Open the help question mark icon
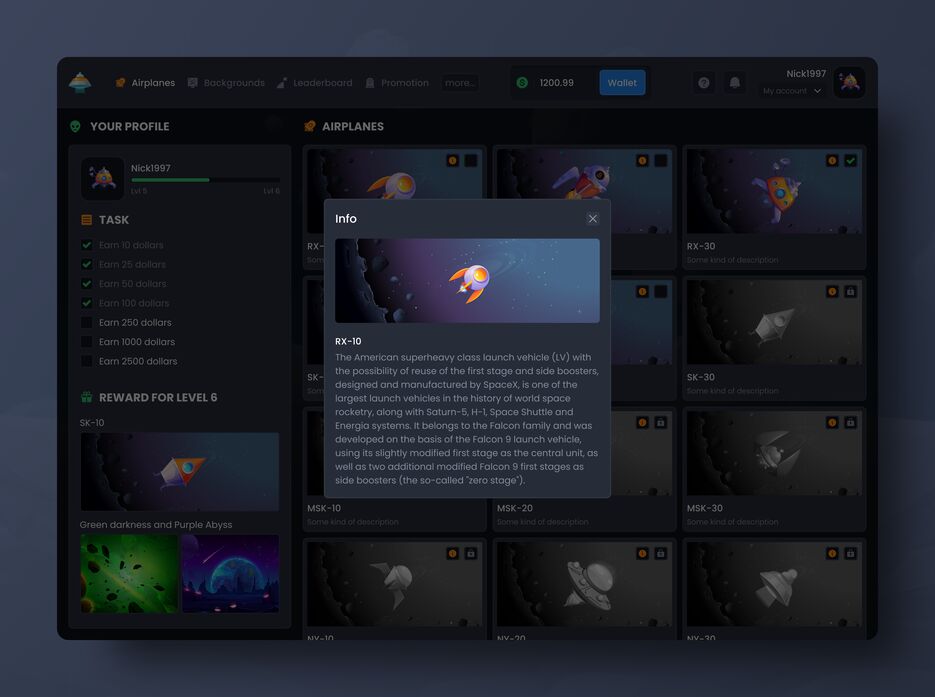The width and height of the screenshot is (935, 697). click(704, 83)
